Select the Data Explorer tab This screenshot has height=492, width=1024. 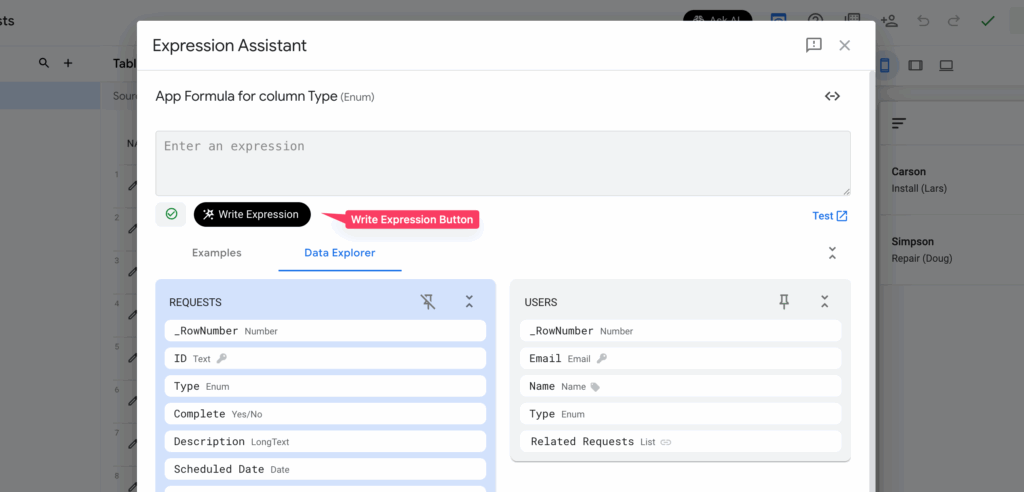340,253
